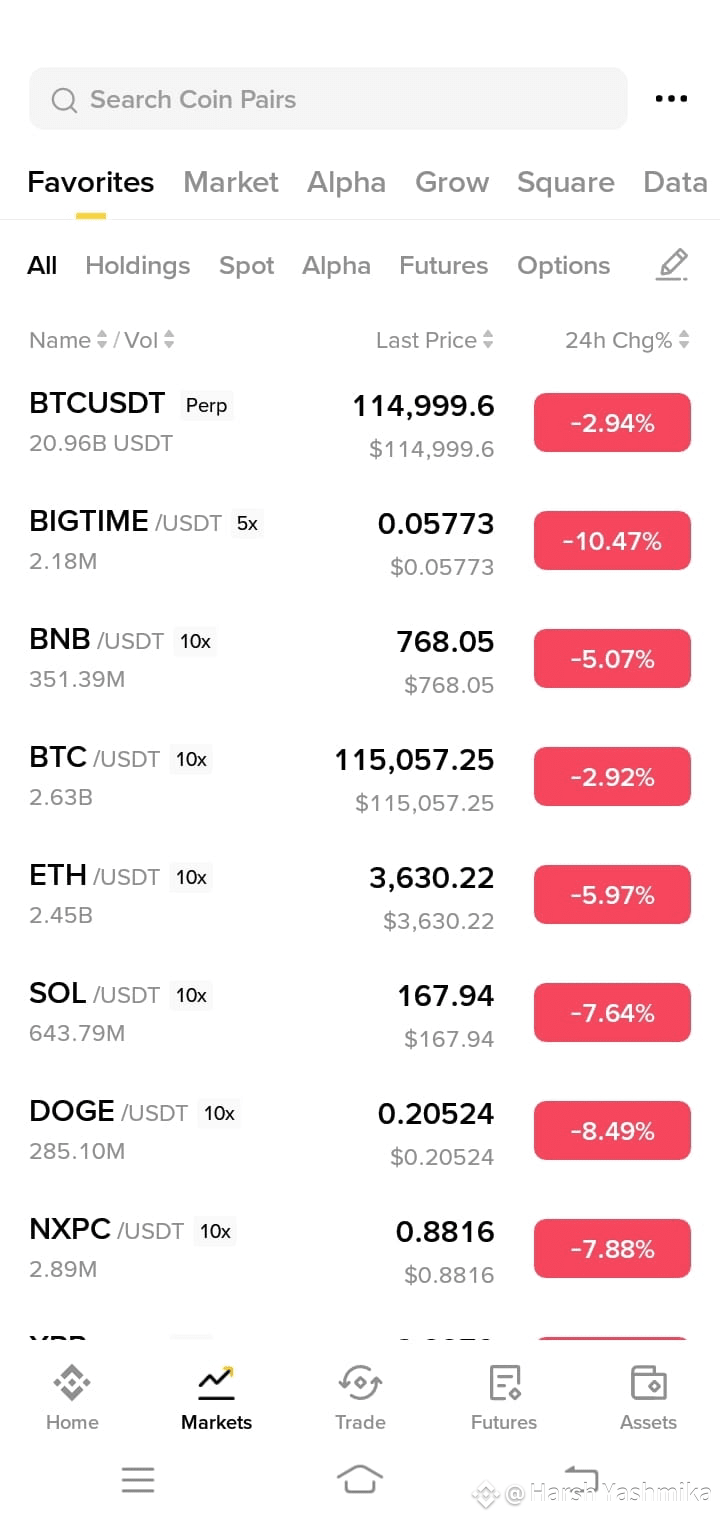The height and width of the screenshot is (1520, 720).
Task: Tap the Android recent apps menu icon
Action: pos(138,1479)
